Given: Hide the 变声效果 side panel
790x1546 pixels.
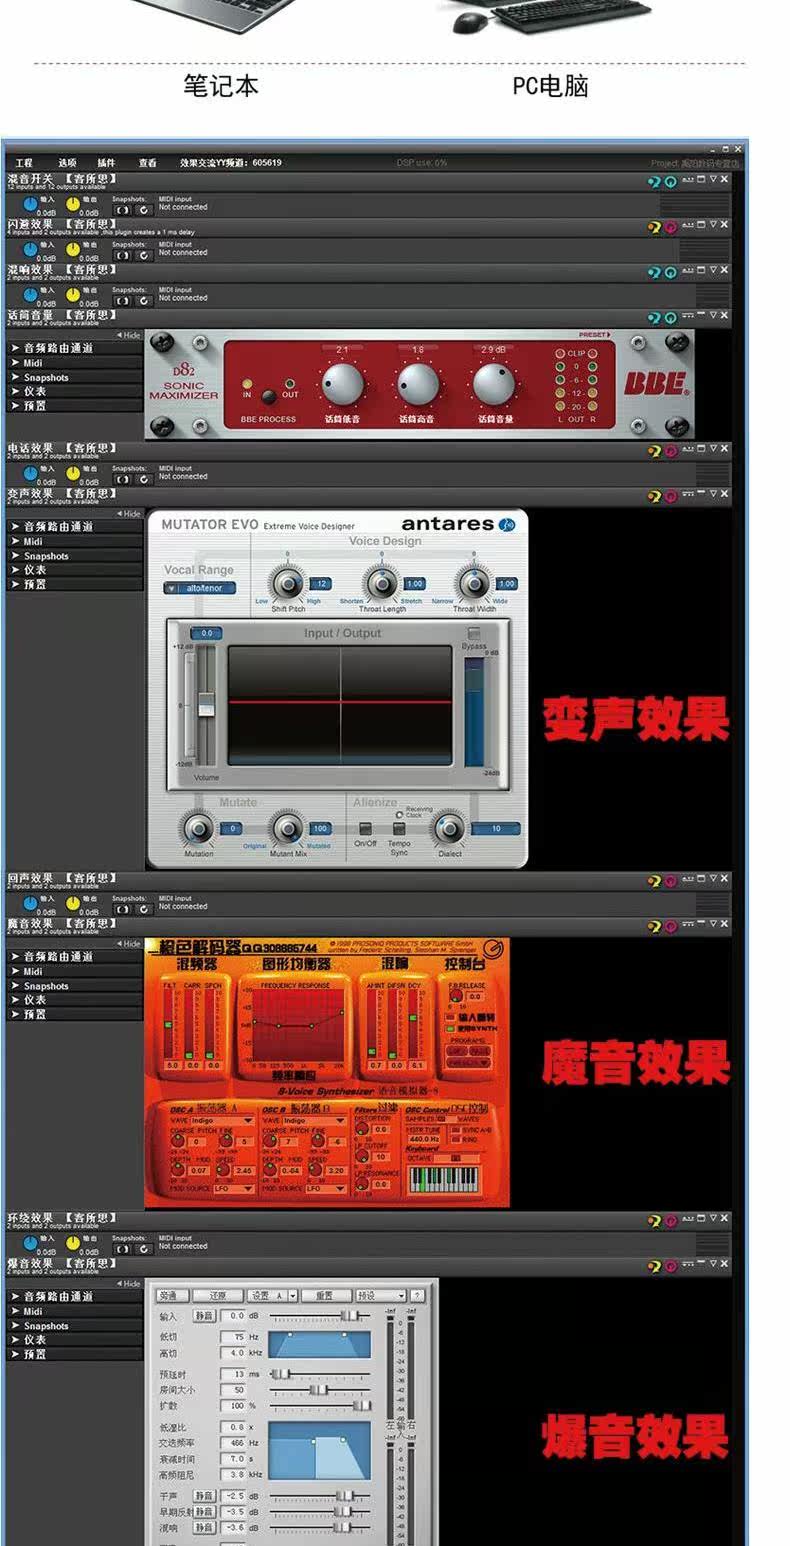Looking at the screenshot, I should [x=129, y=514].
